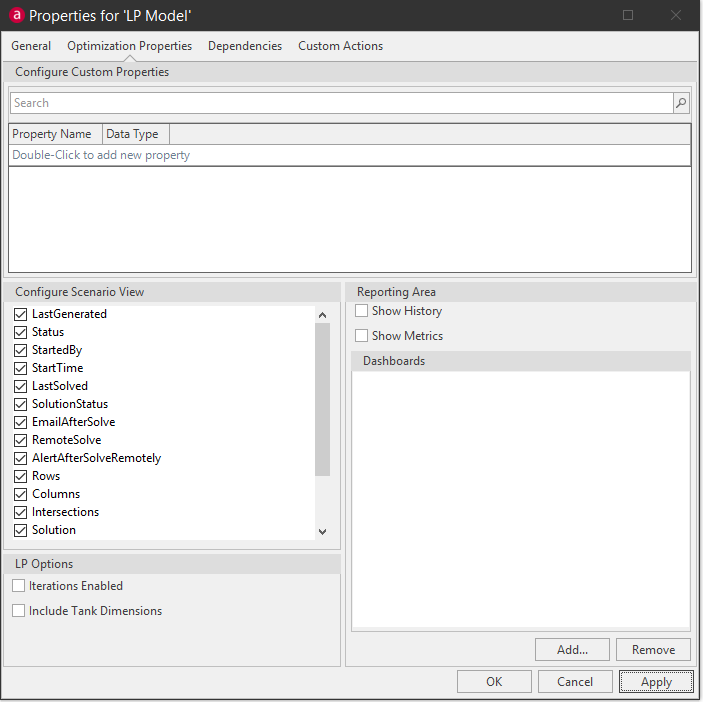Open the Custom Actions tab
Viewport: 703px width, 702px height.
pyautogui.click(x=340, y=46)
